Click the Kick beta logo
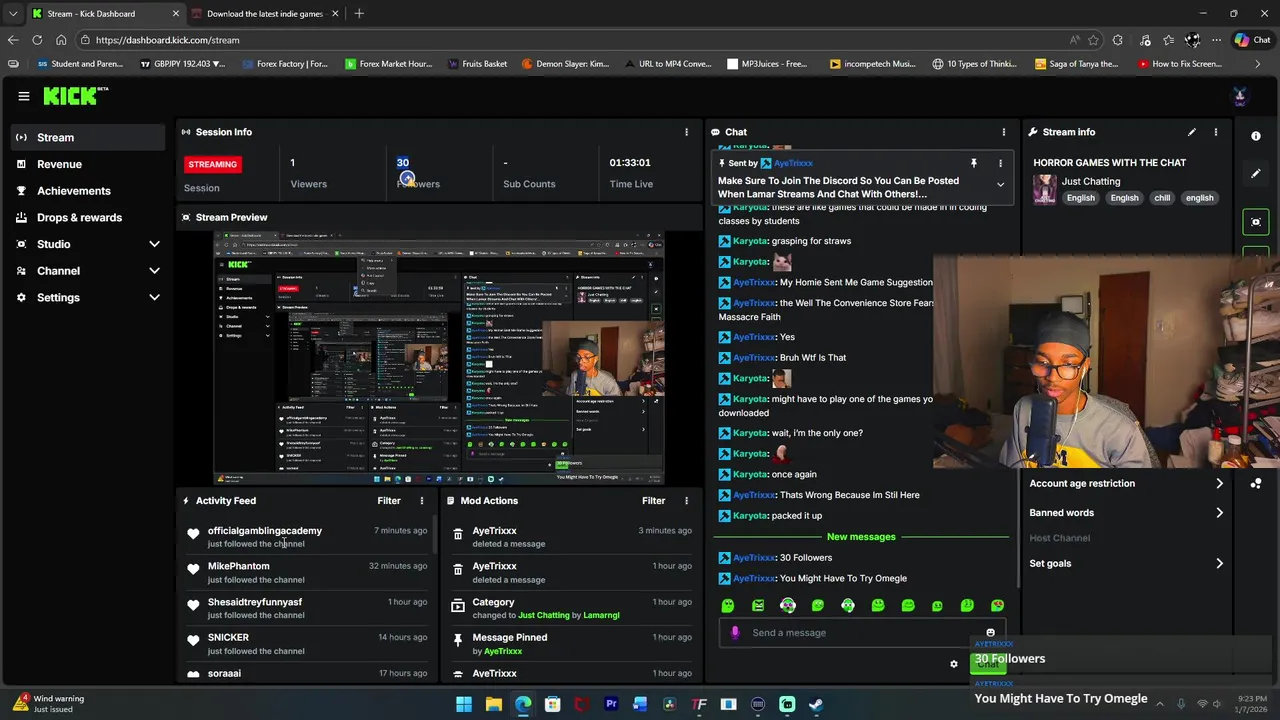1280x720 pixels. click(75, 96)
